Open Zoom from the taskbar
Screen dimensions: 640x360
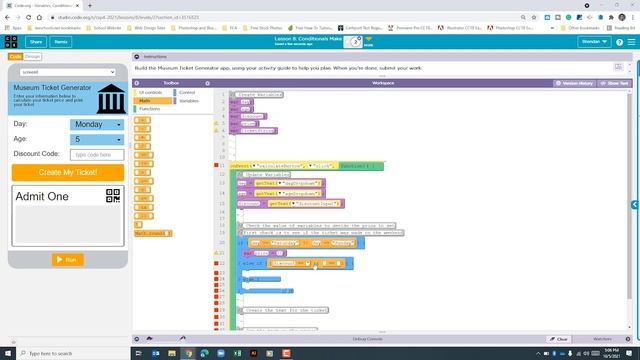[221, 353]
